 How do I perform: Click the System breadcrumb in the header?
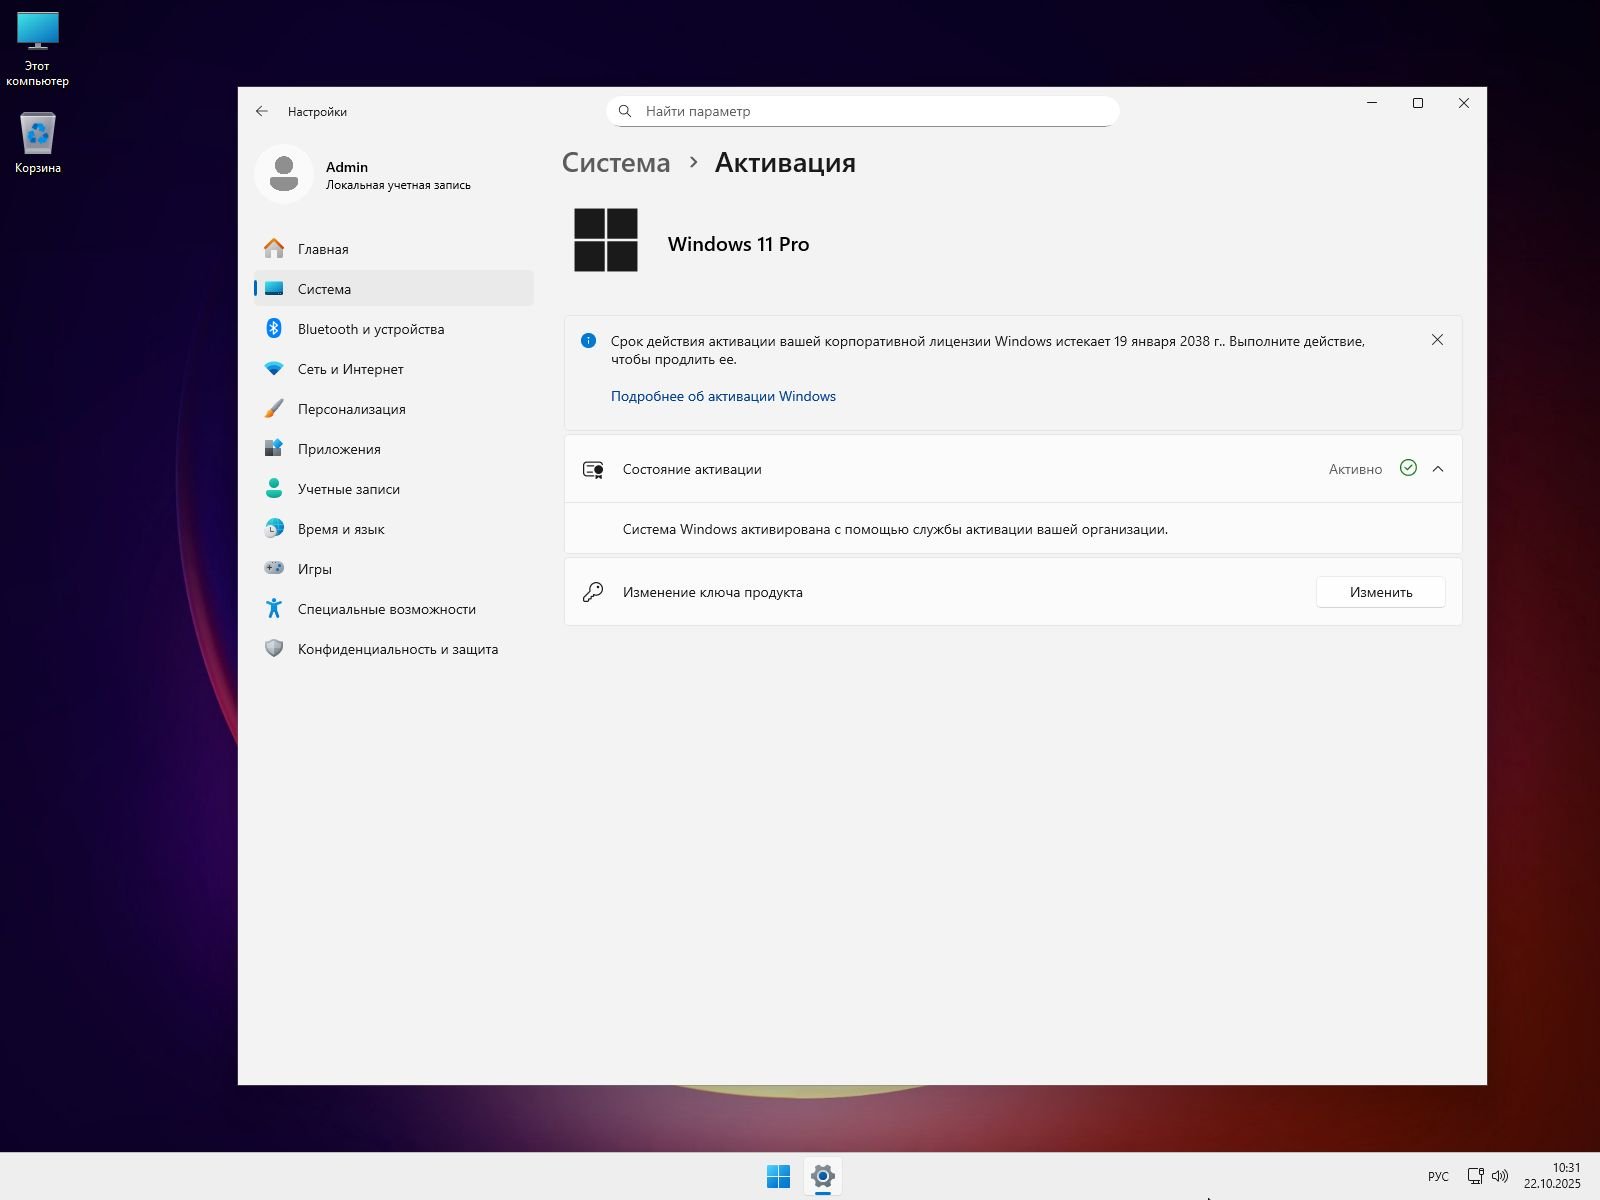coord(616,163)
